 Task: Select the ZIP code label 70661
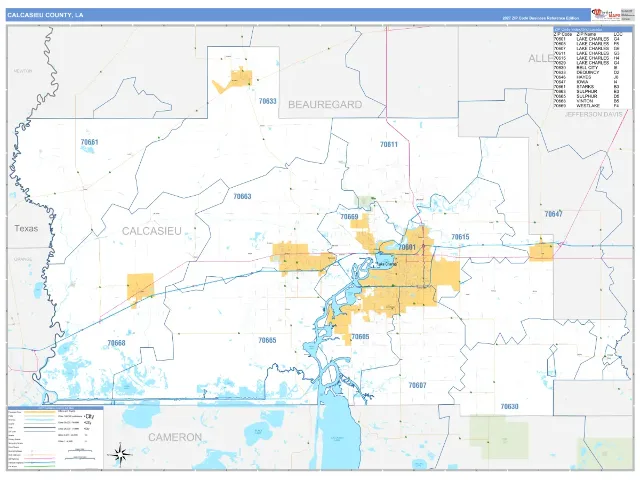coord(89,142)
